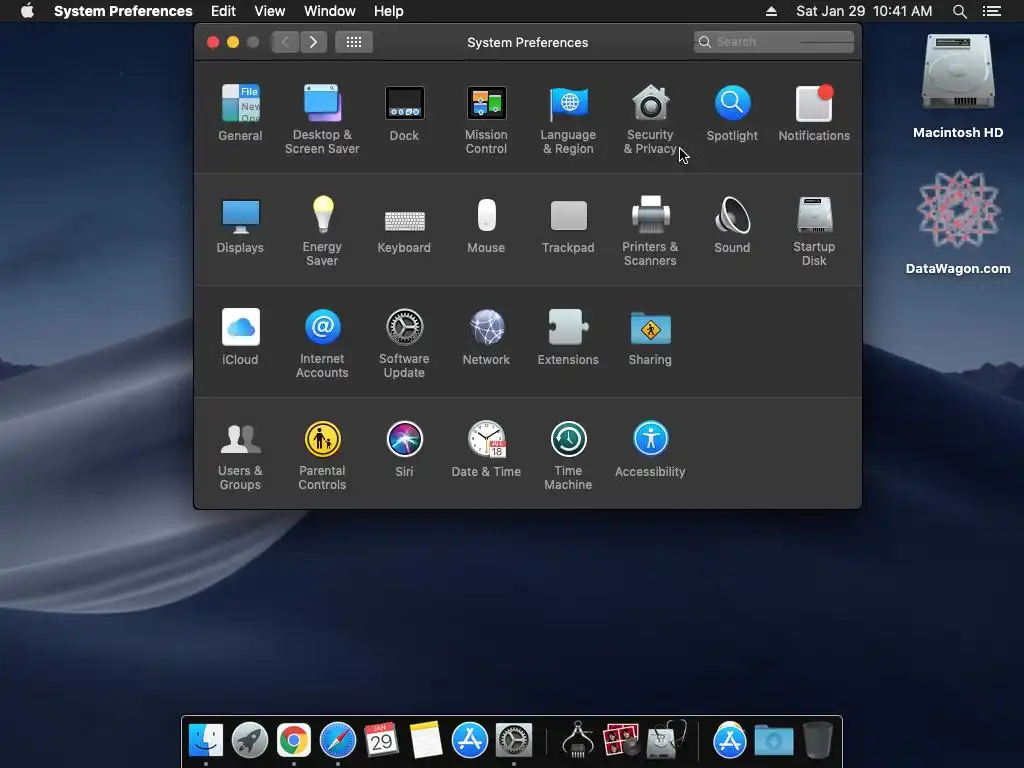Open Displays preferences

coord(240,225)
